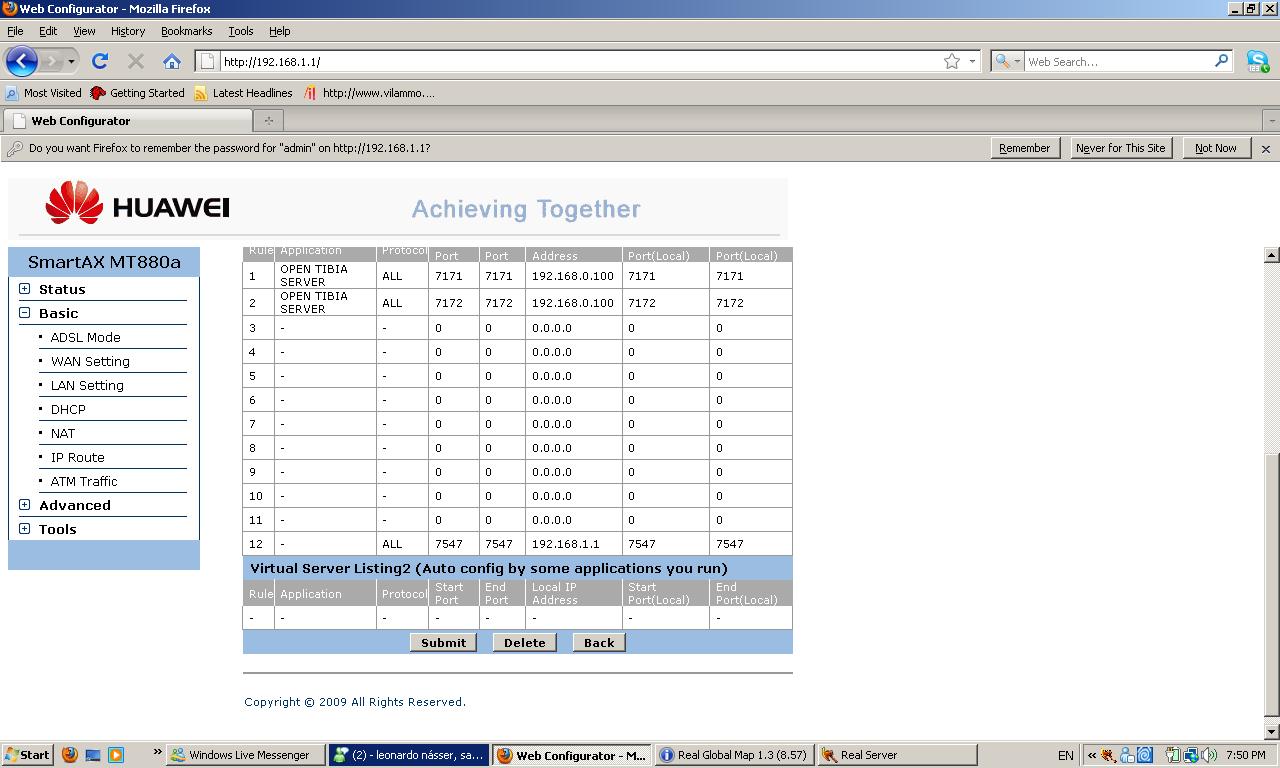This screenshot has height=768, width=1280.
Task: Open the URL history dropdown arrow
Action: click(972, 61)
